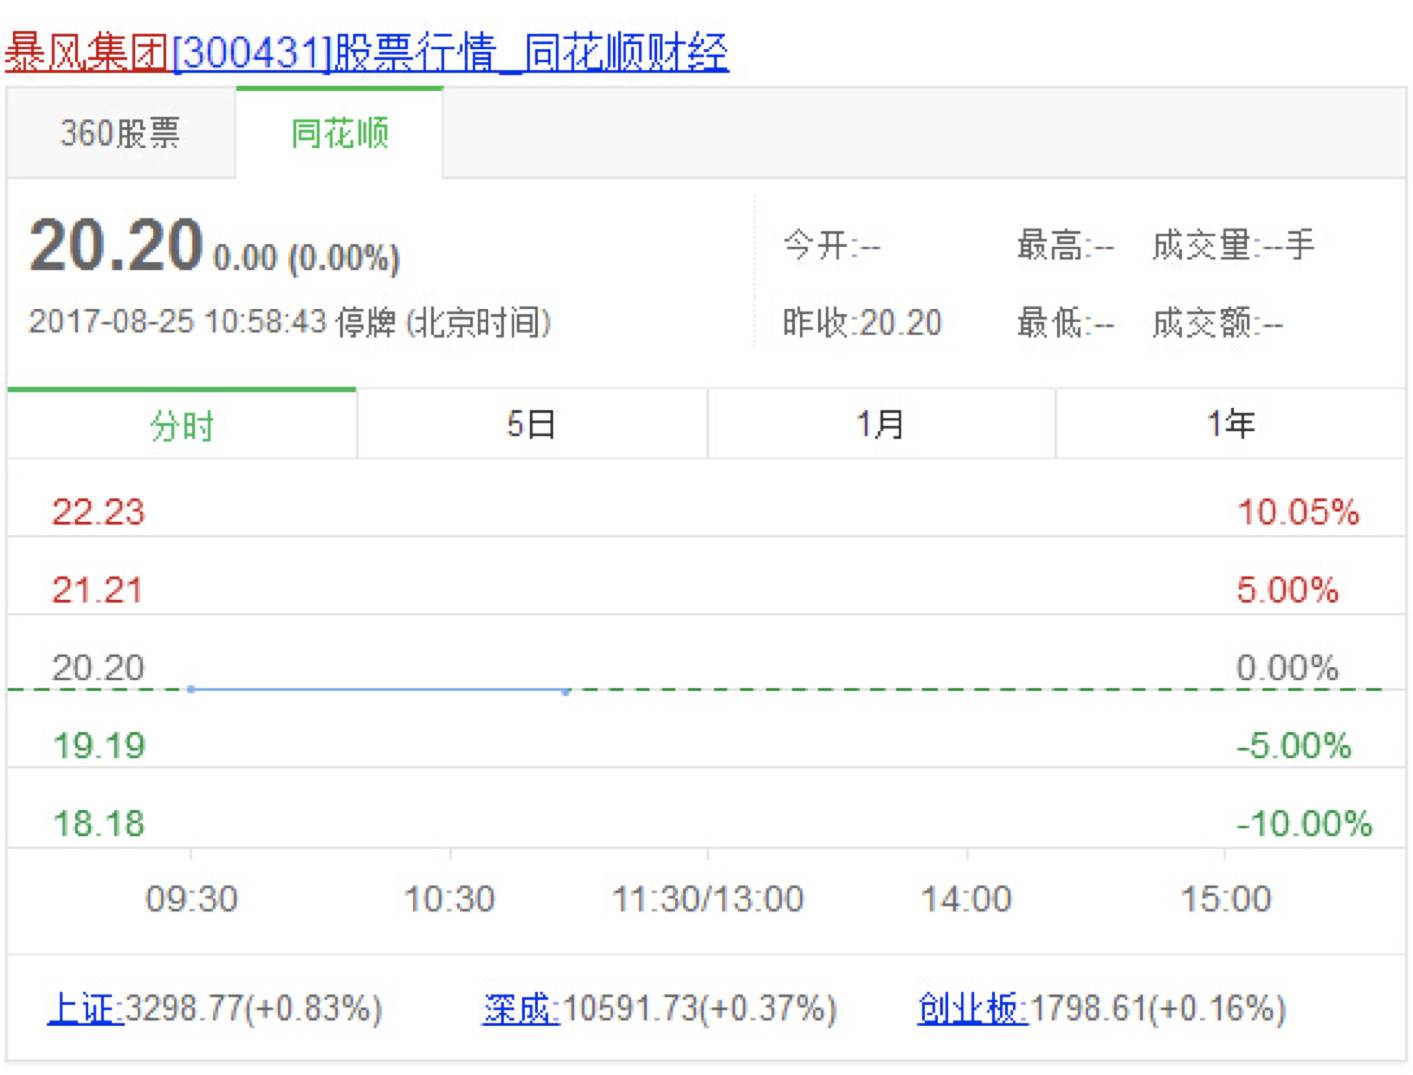Click the 深成 index value 10591.73(+0.37%)
1413x1075 pixels.
(x=699, y=1008)
